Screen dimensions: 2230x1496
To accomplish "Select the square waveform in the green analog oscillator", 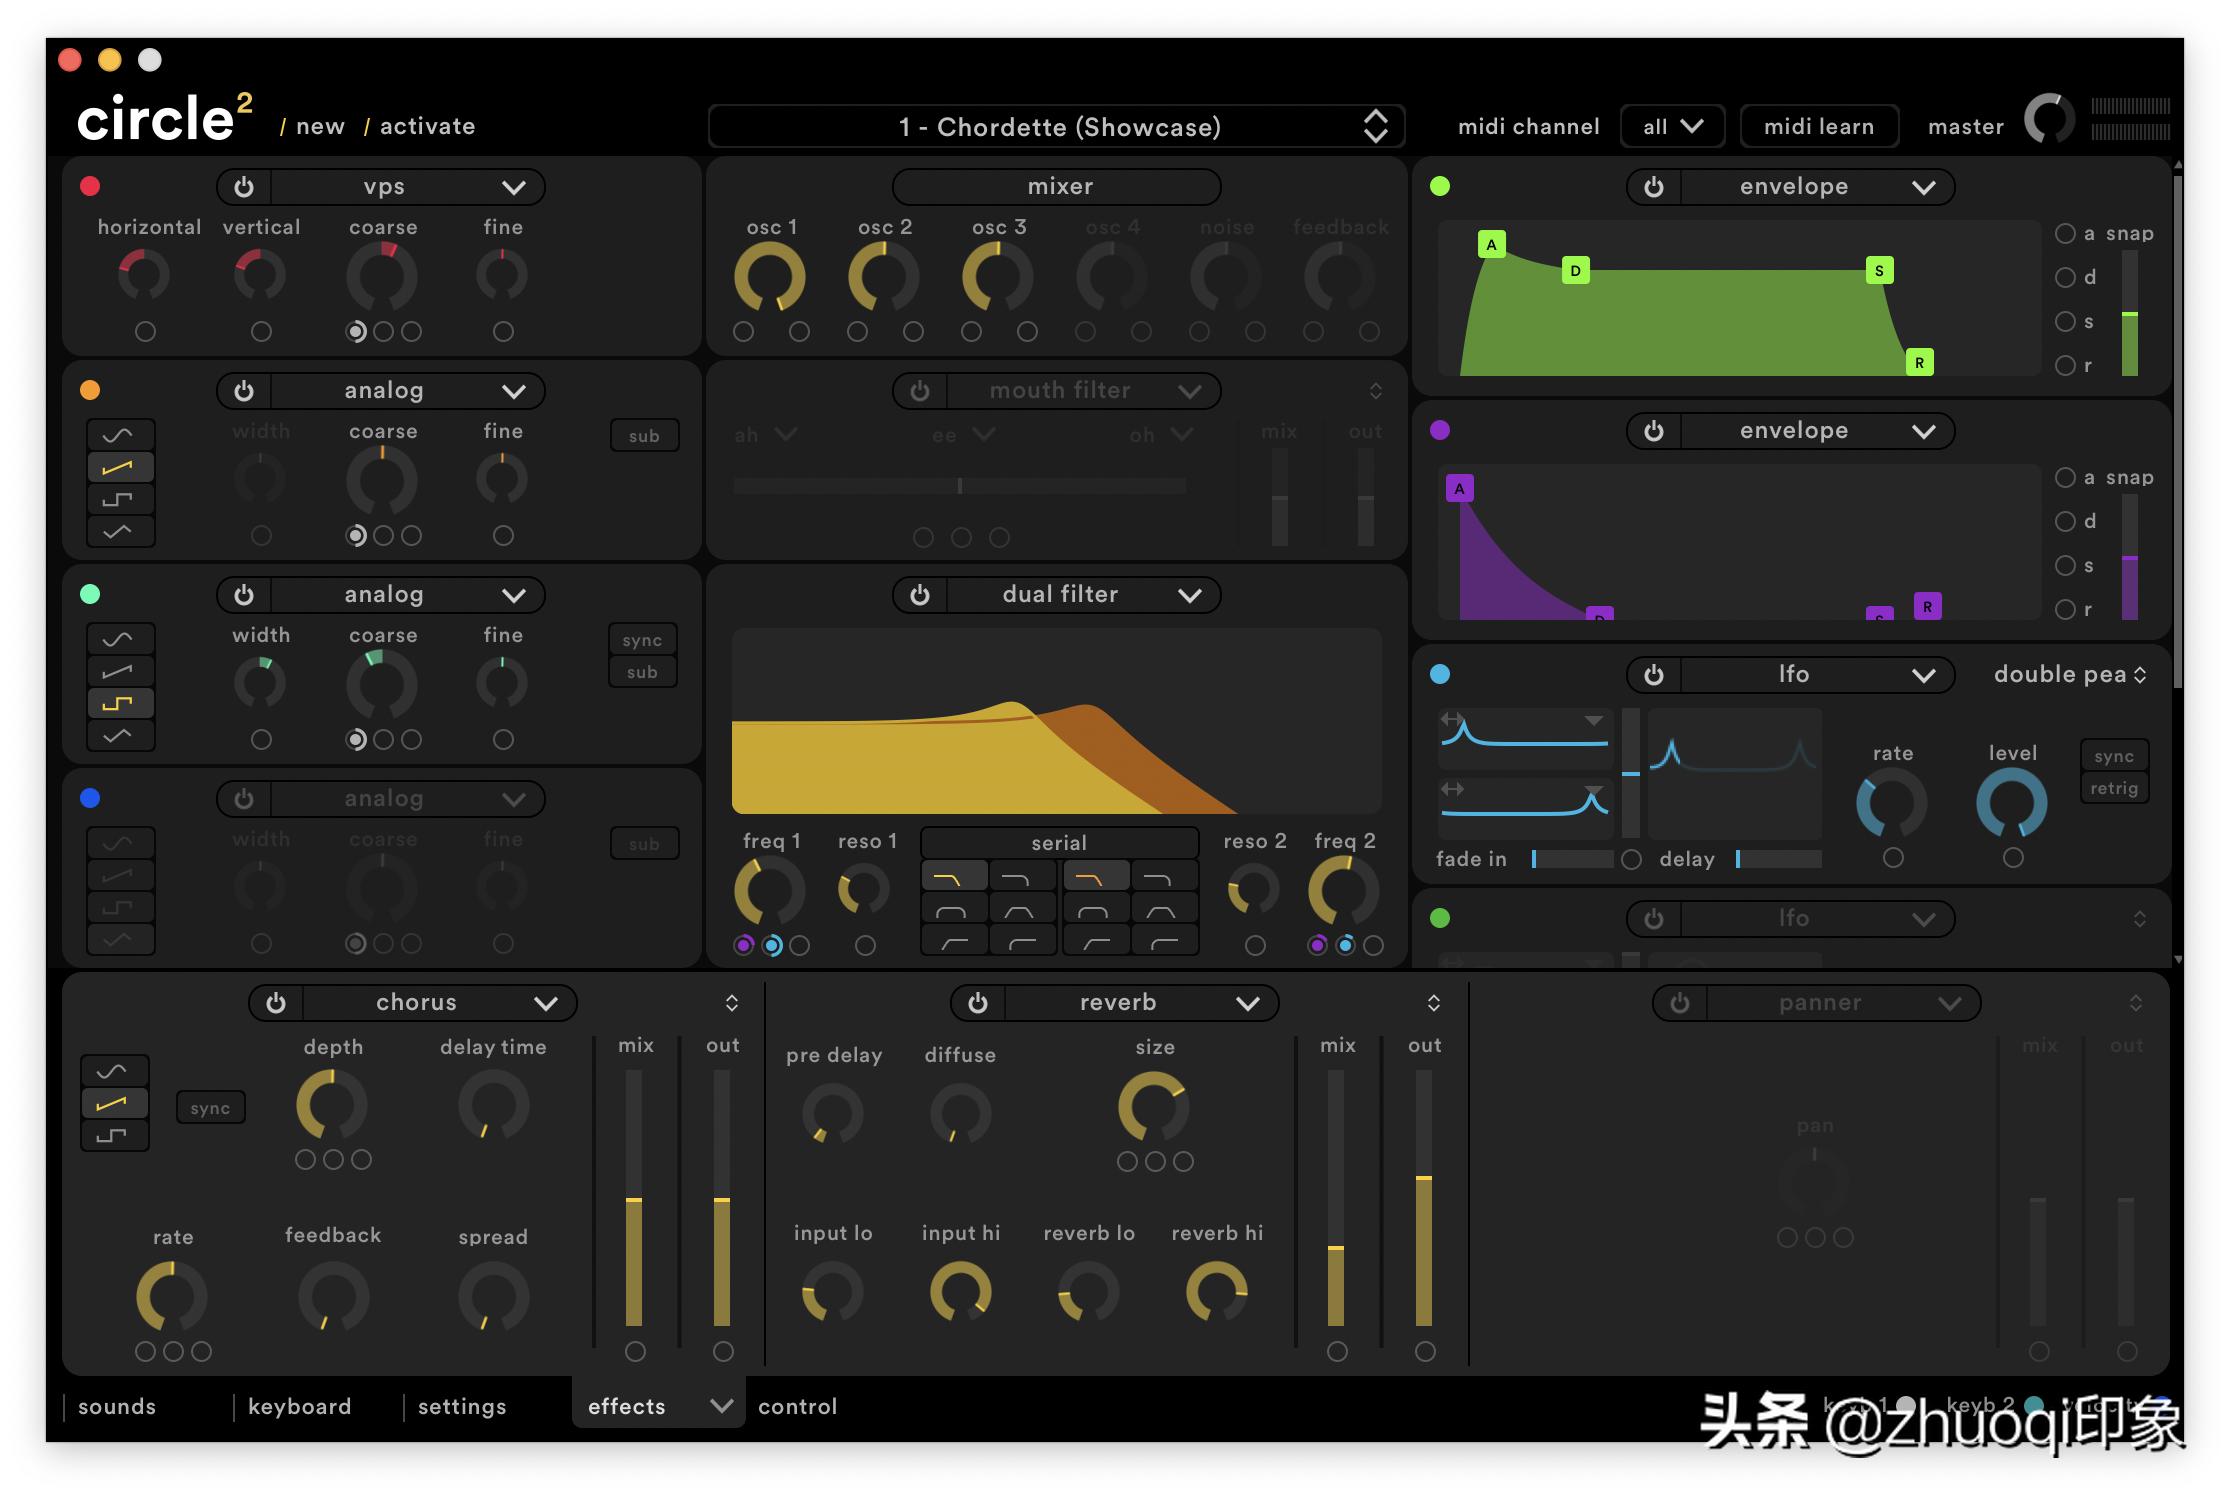I will click(119, 704).
